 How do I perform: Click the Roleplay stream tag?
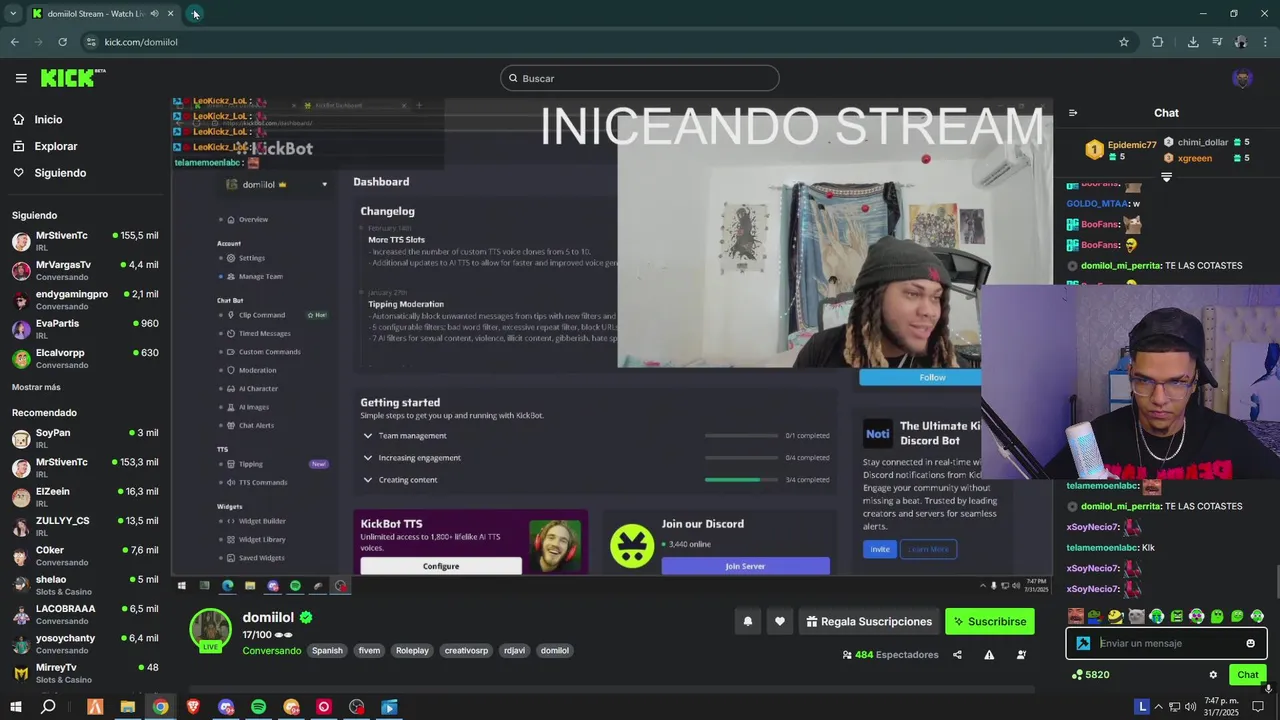(x=412, y=650)
